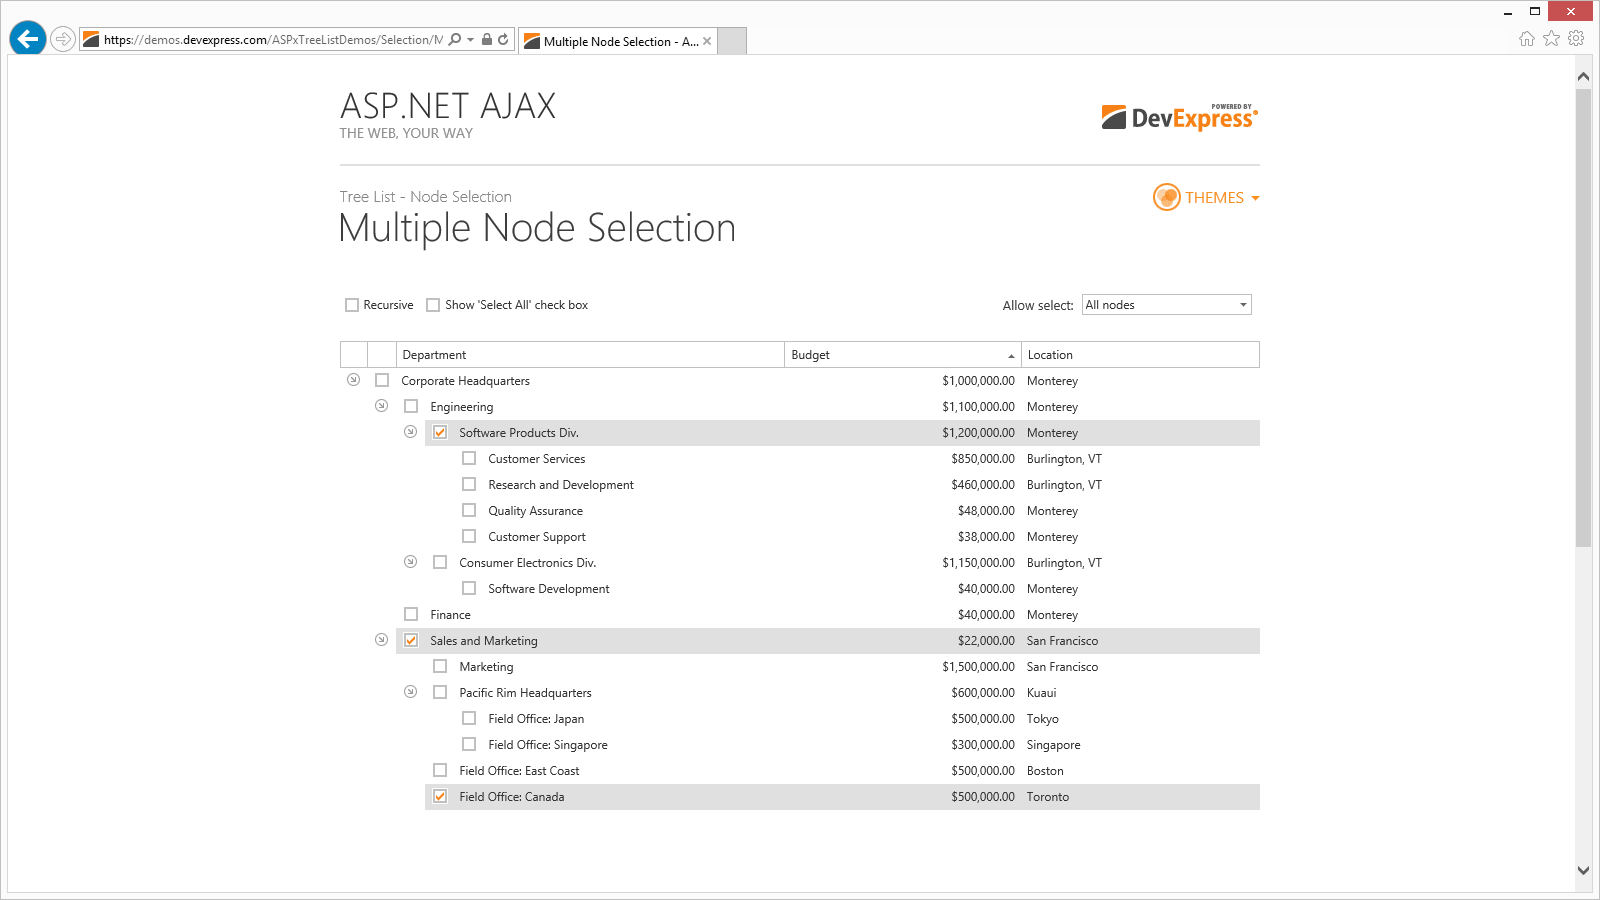Sort by the Budget column header
The width and height of the screenshot is (1600, 900).
point(903,355)
